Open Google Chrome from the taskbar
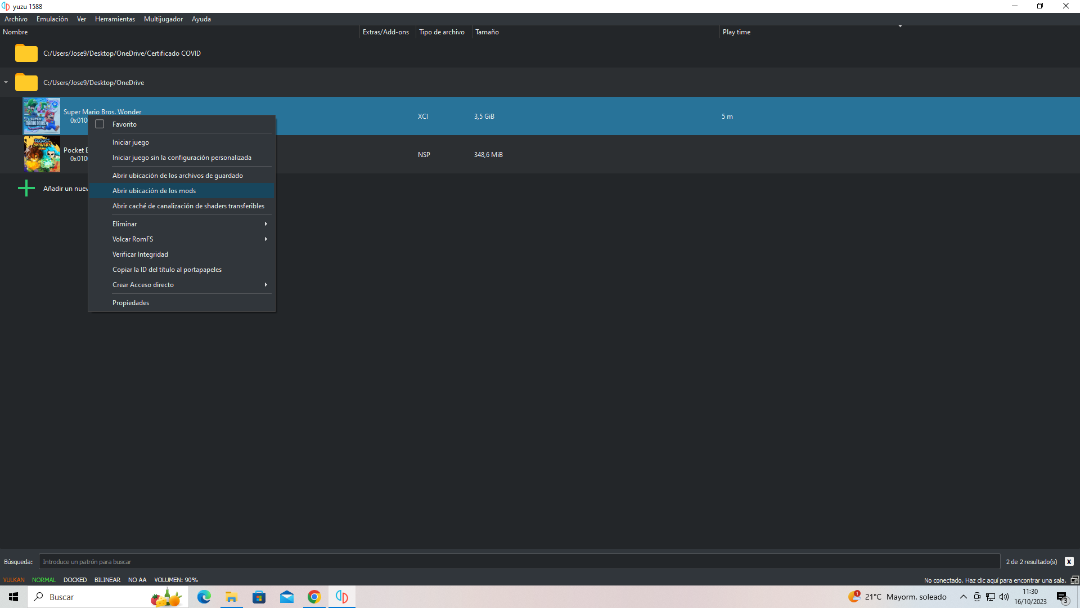This screenshot has height=608, width=1080. tap(314, 597)
